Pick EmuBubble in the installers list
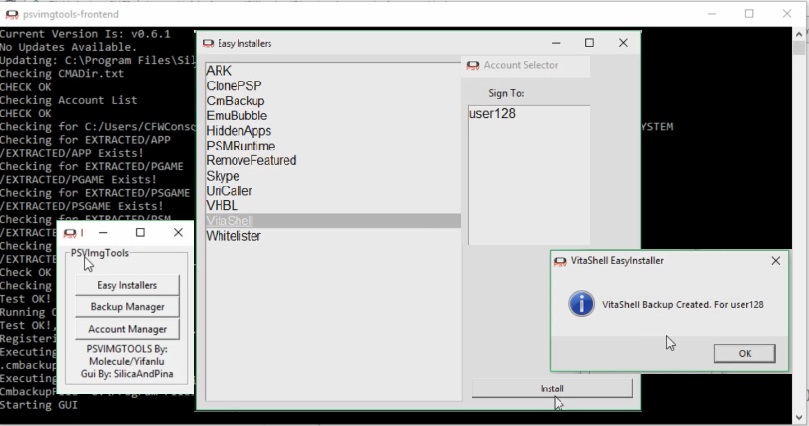 click(x=333, y=116)
